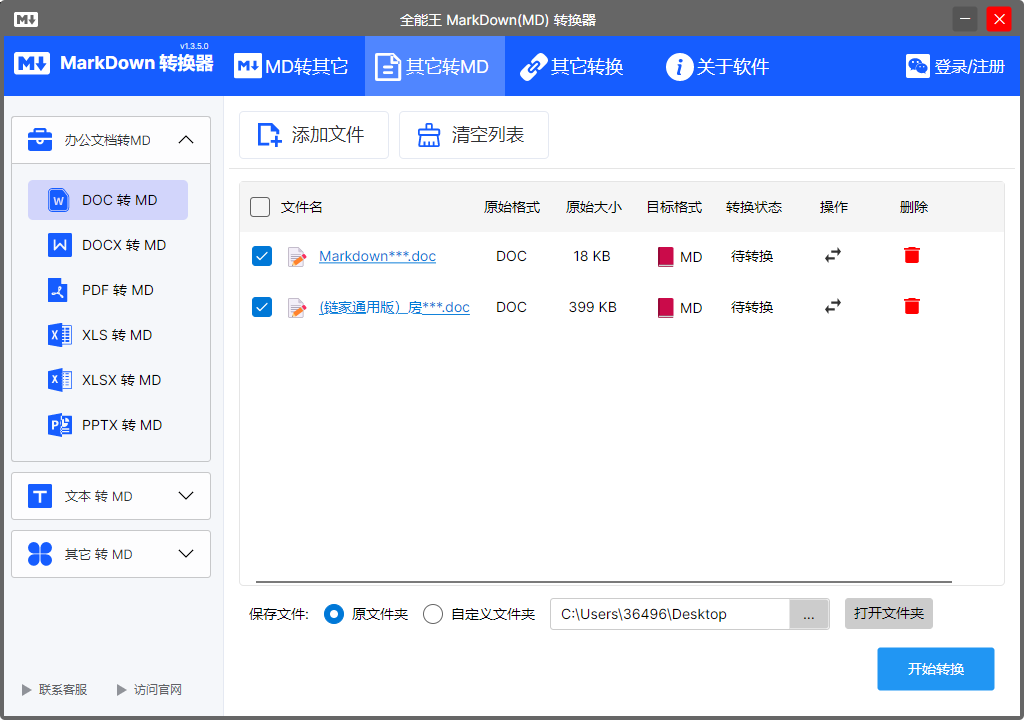
Task: Select DOC 转 MD in the sidebar
Action: tap(108, 200)
